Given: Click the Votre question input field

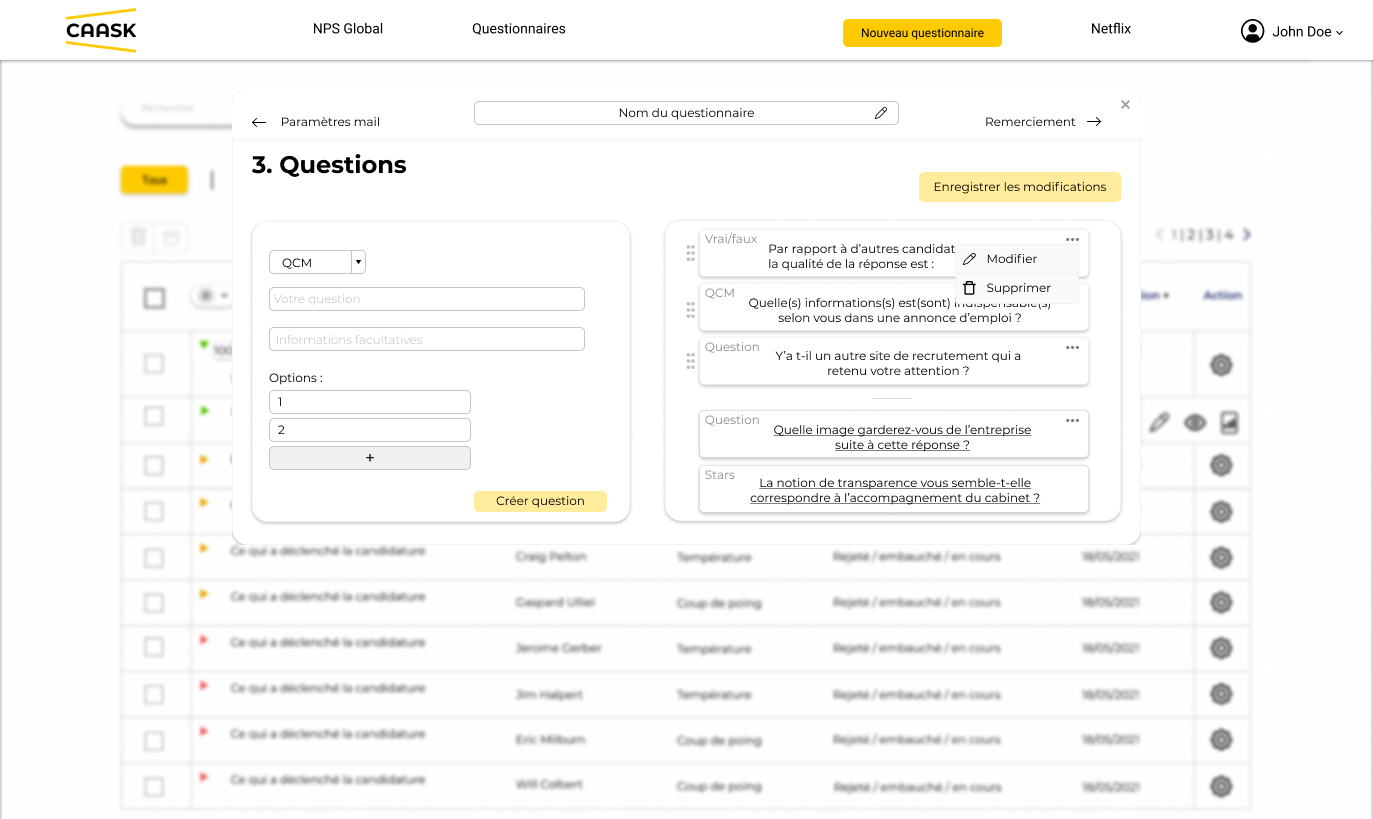Looking at the screenshot, I should (427, 299).
